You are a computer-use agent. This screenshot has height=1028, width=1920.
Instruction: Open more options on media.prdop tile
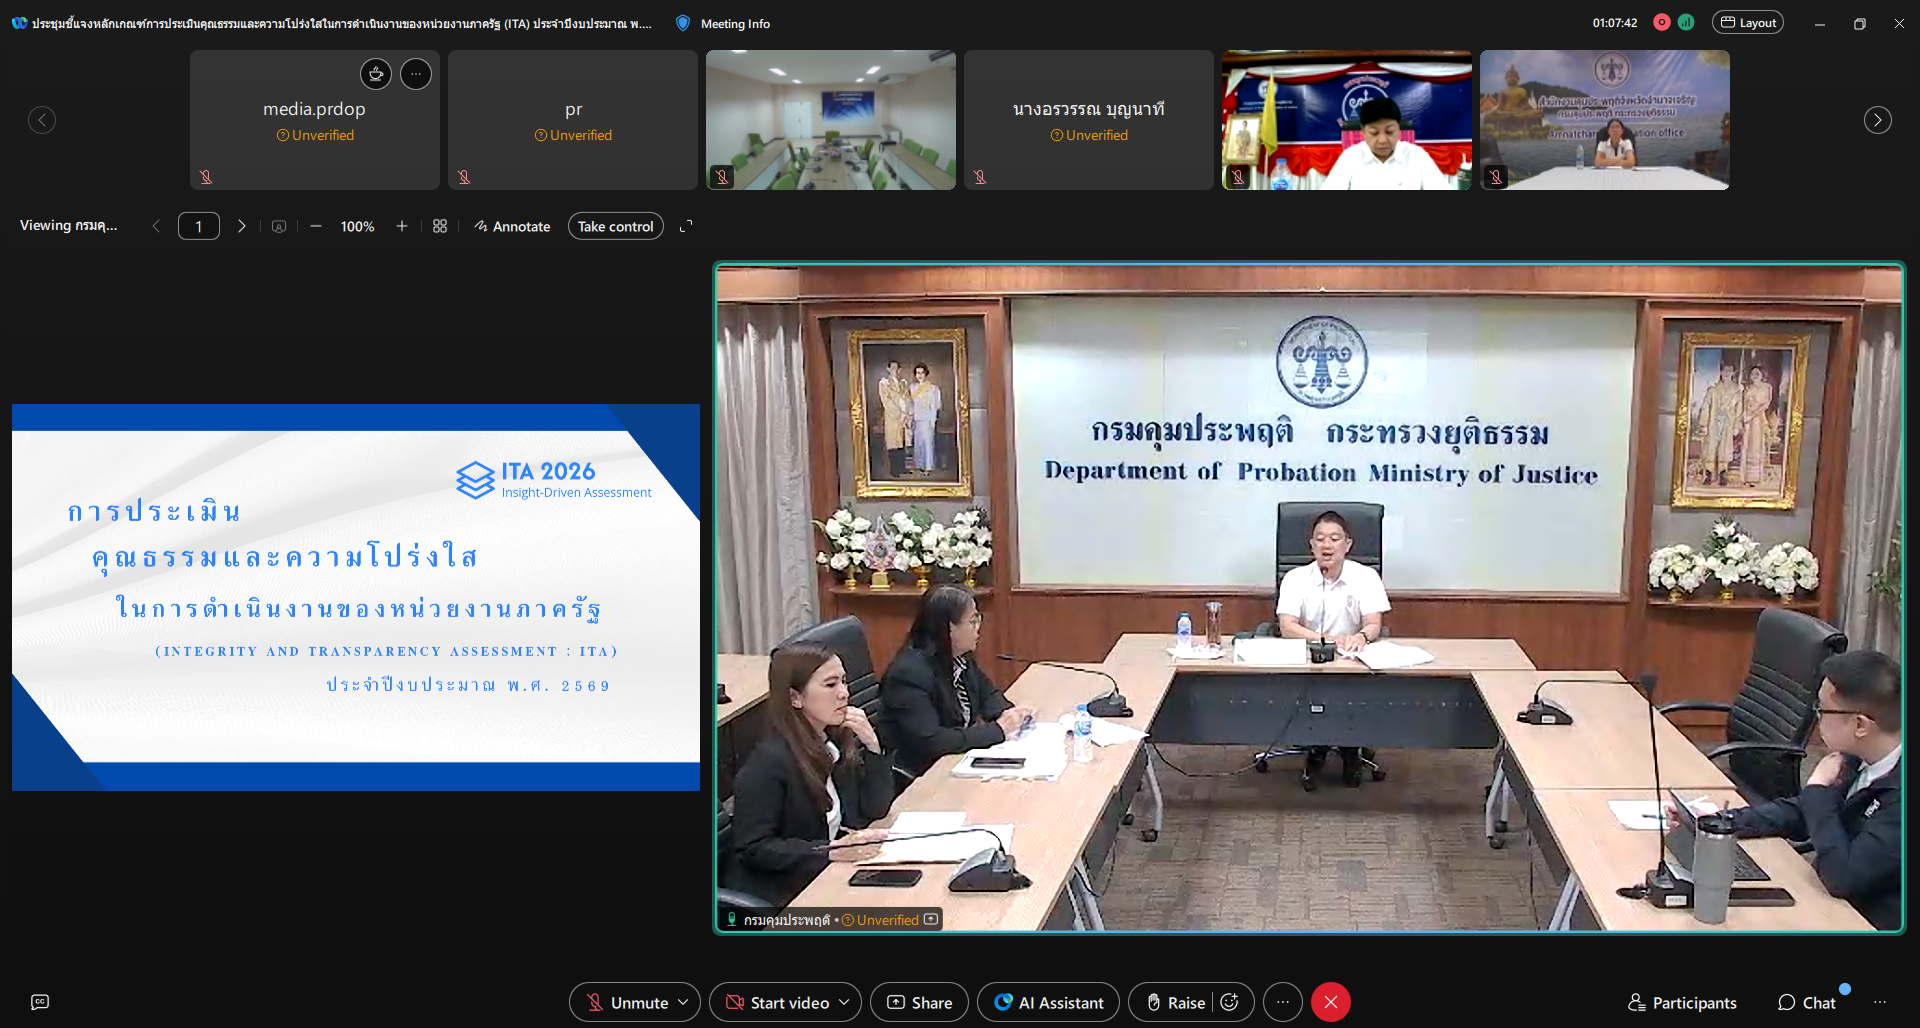(416, 73)
